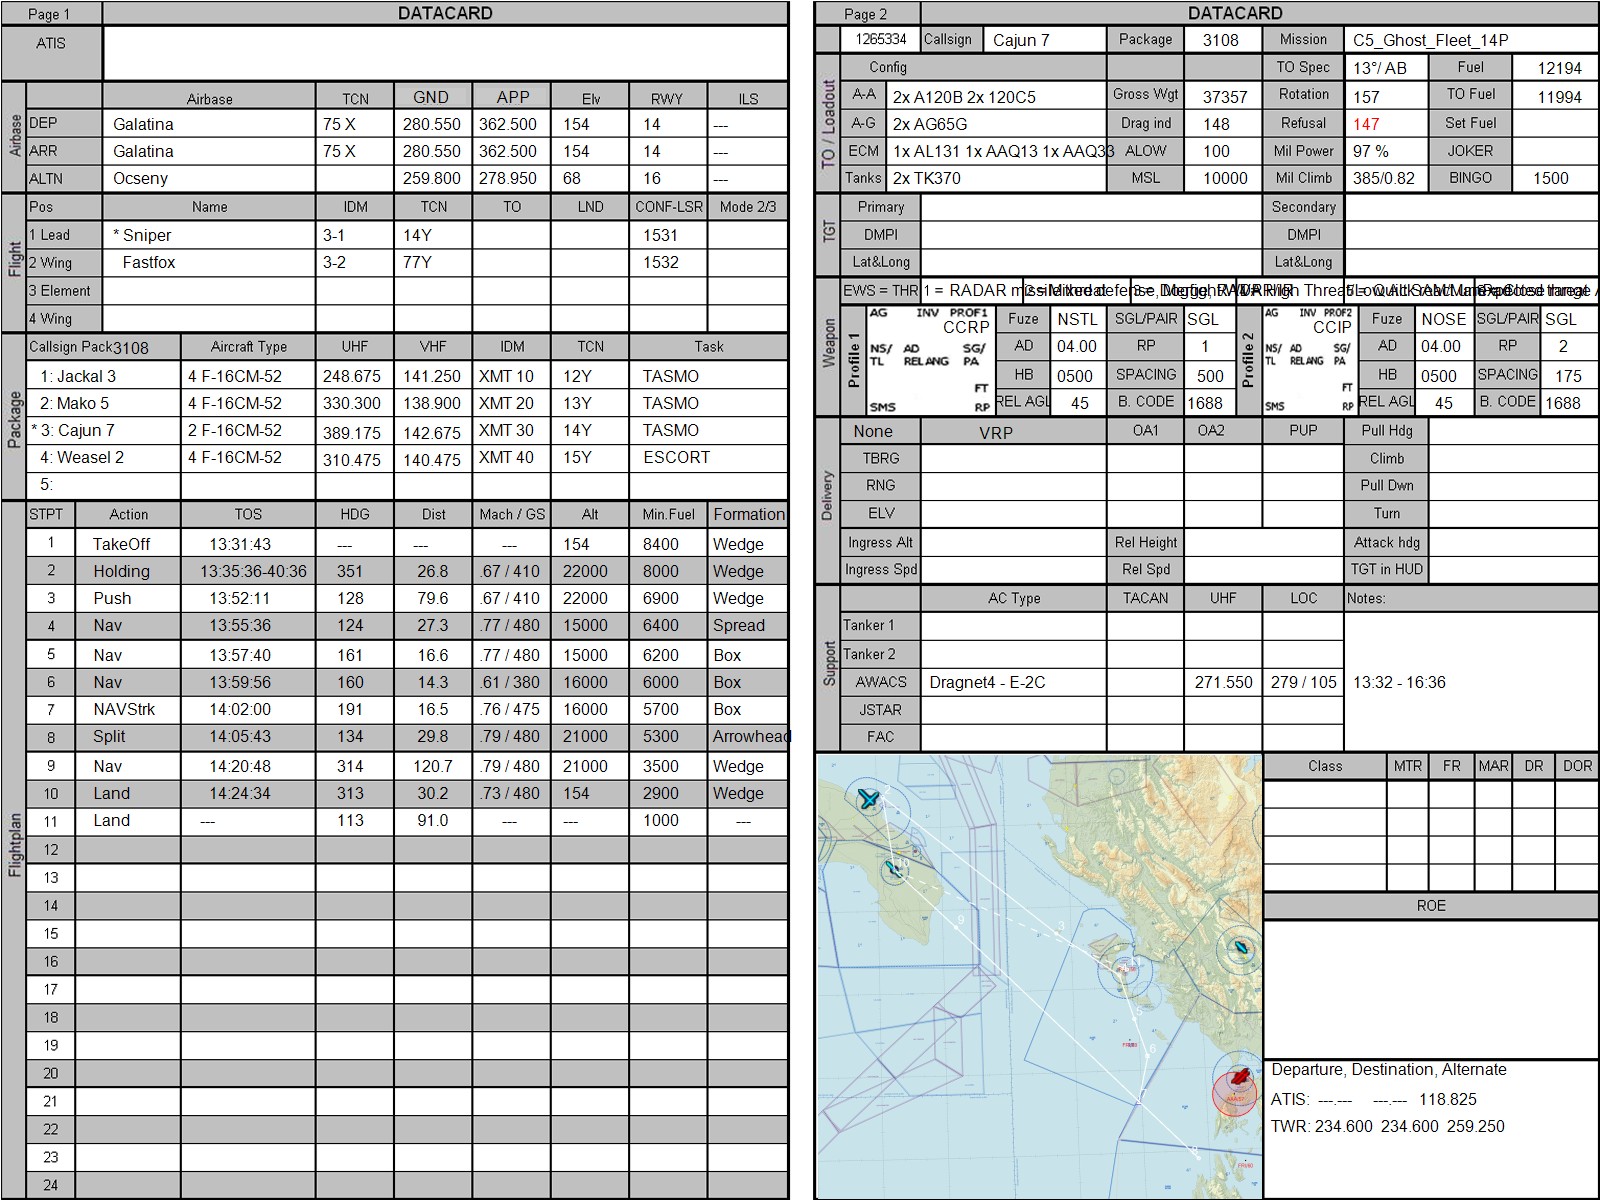Select the cyan airbase icon at map's right edge
Screen dimensions: 1600x1200
coord(1240,948)
